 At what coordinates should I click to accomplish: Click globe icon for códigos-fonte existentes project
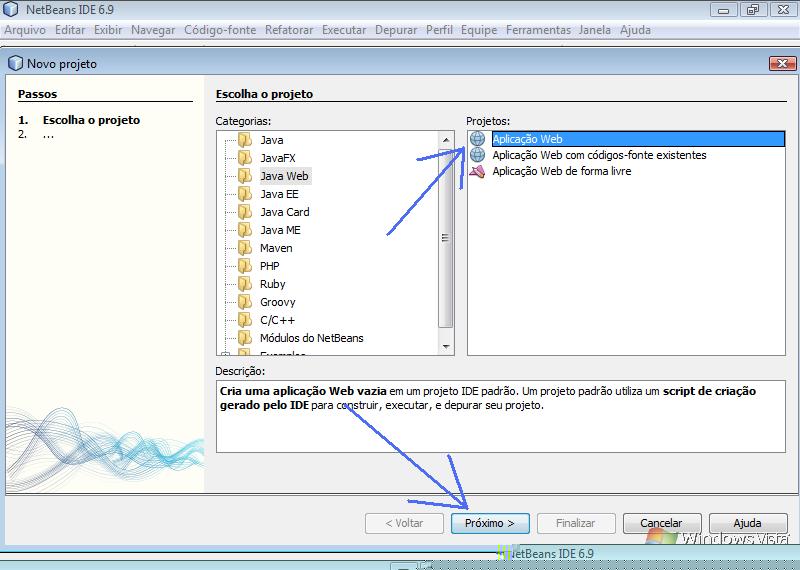[x=478, y=155]
